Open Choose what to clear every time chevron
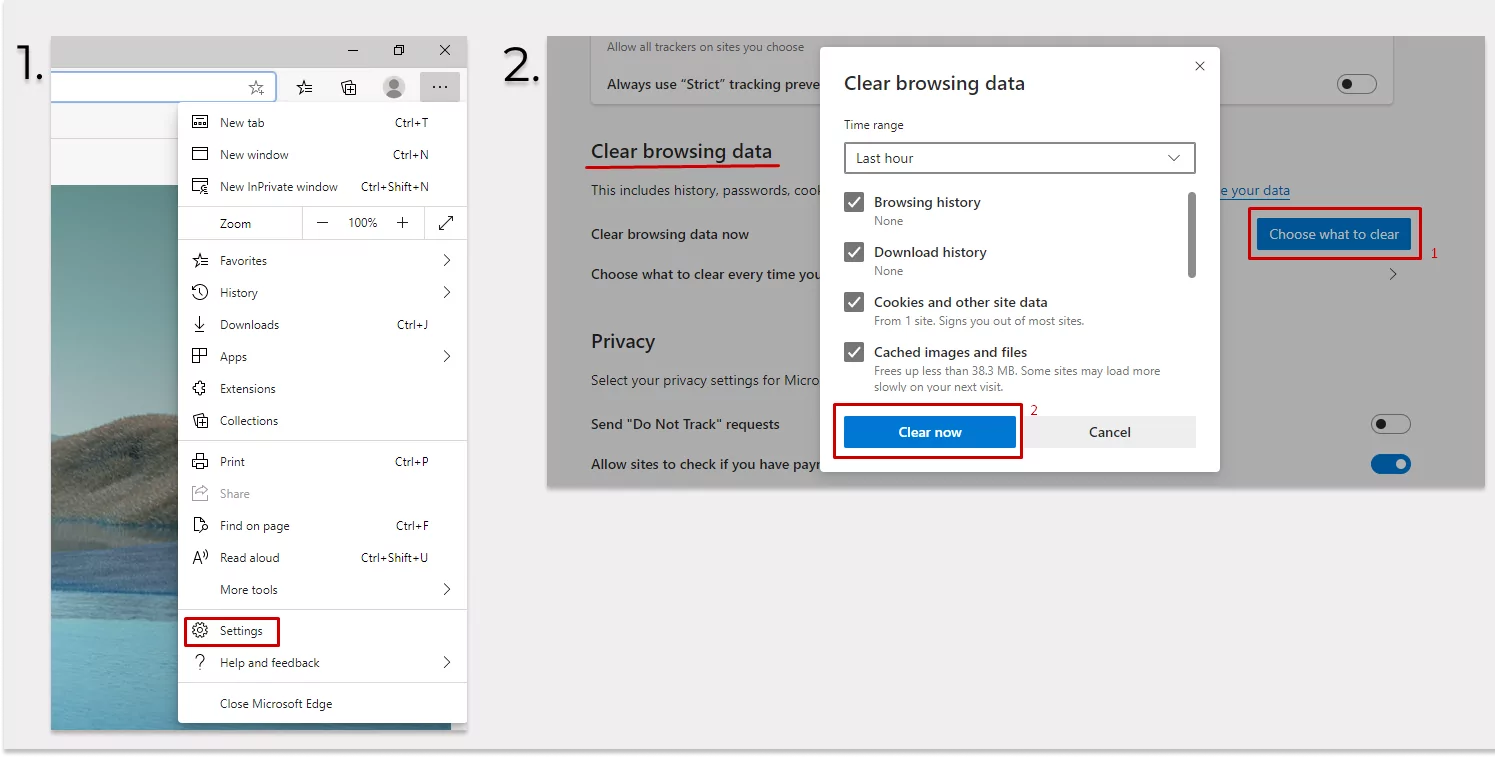Screen dimensions: 1495x757 pos(1393,274)
